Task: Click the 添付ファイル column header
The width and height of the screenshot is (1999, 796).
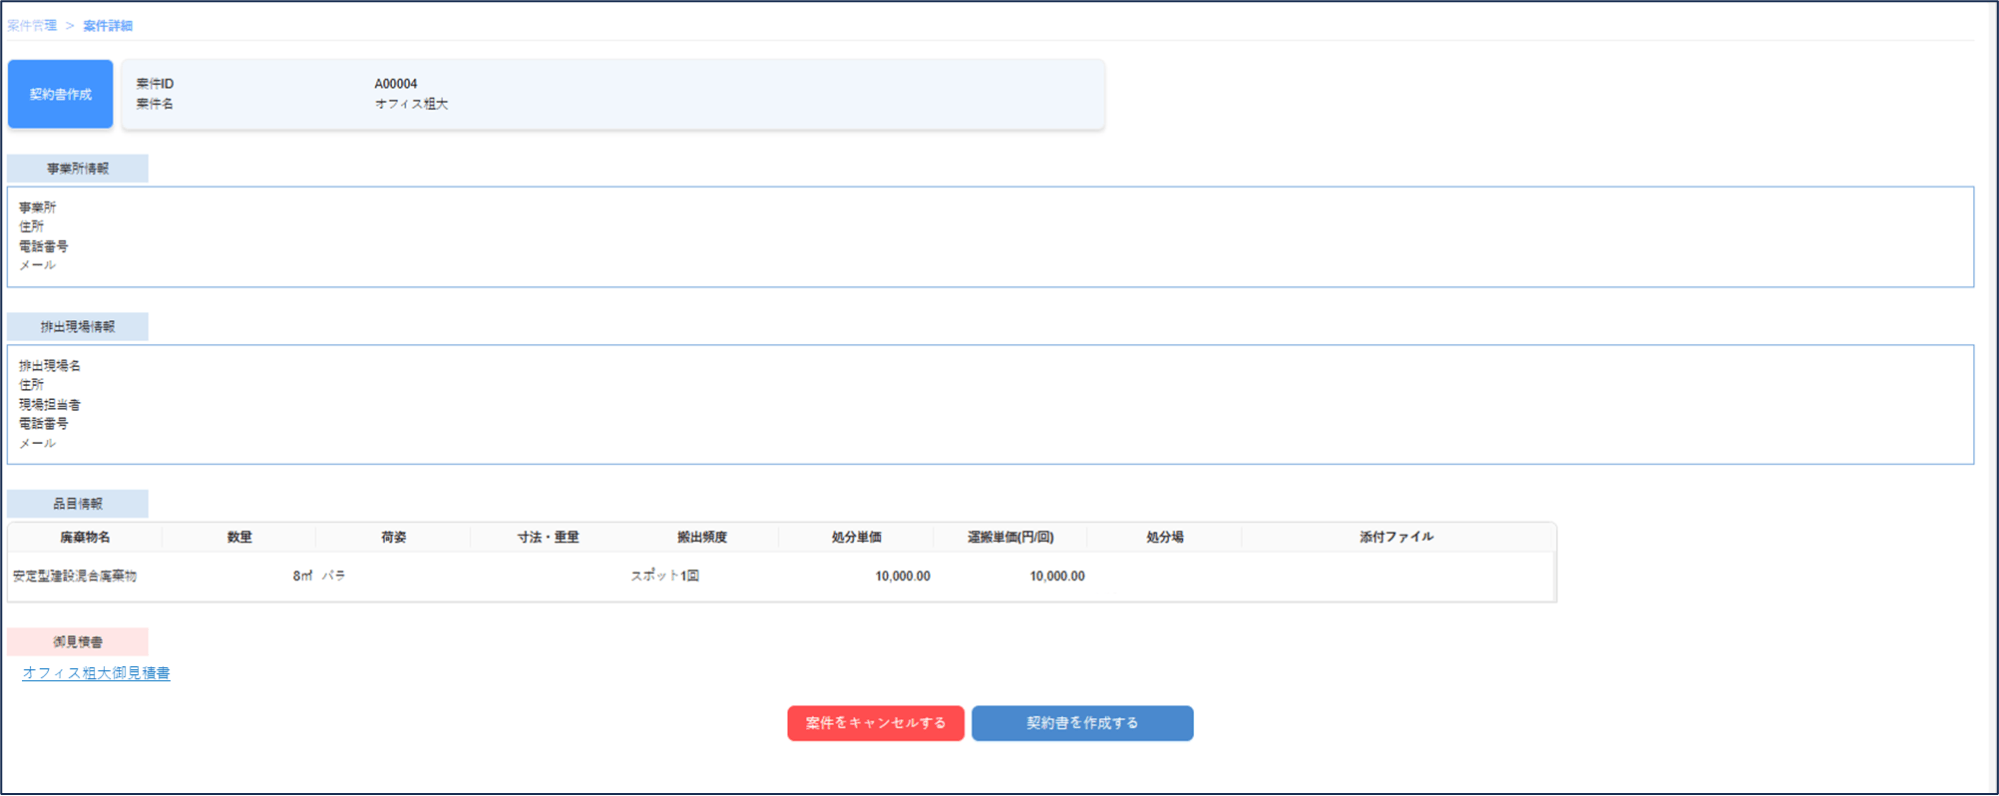Action: pos(1396,537)
